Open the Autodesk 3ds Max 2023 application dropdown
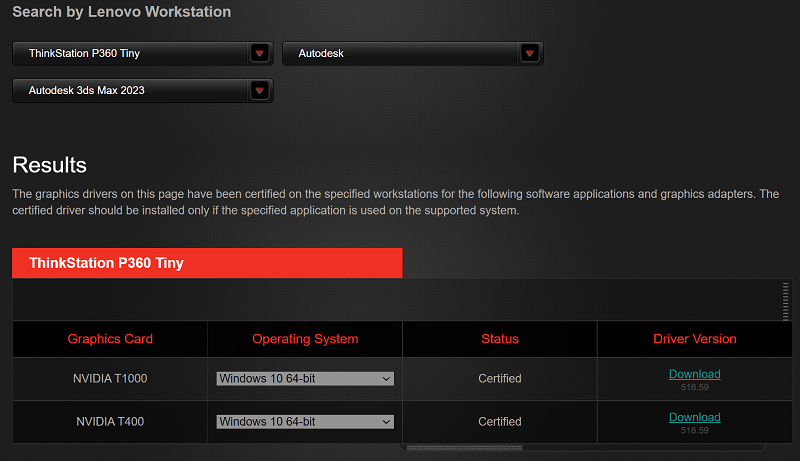800x461 pixels. (x=142, y=91)
